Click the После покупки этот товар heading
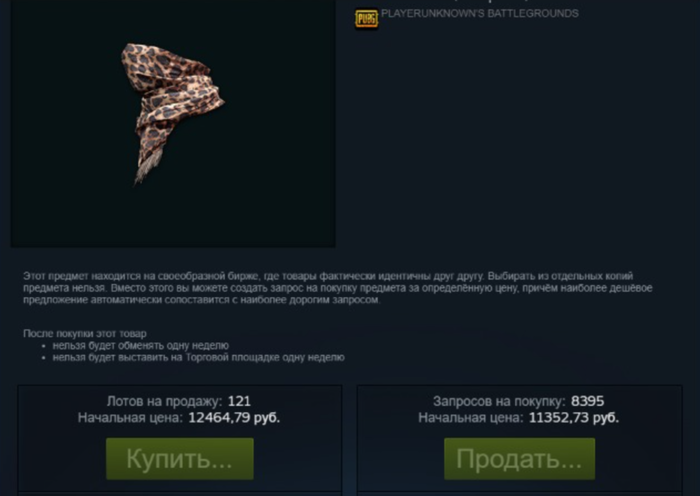This screenshot has width=700, height=496. click(85, 333)
